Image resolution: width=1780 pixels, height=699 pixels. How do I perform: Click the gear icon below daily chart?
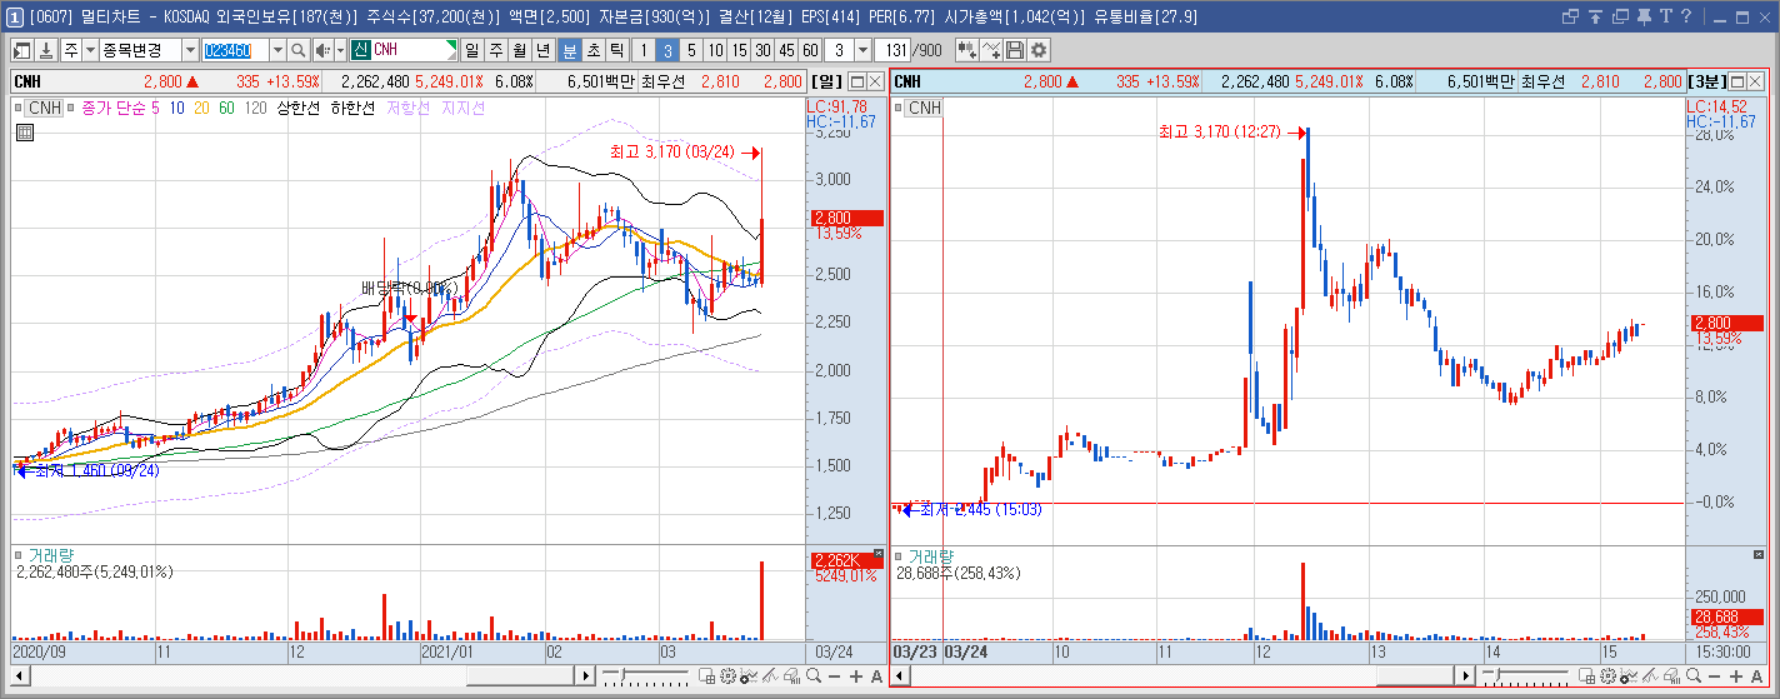(728, 677)
